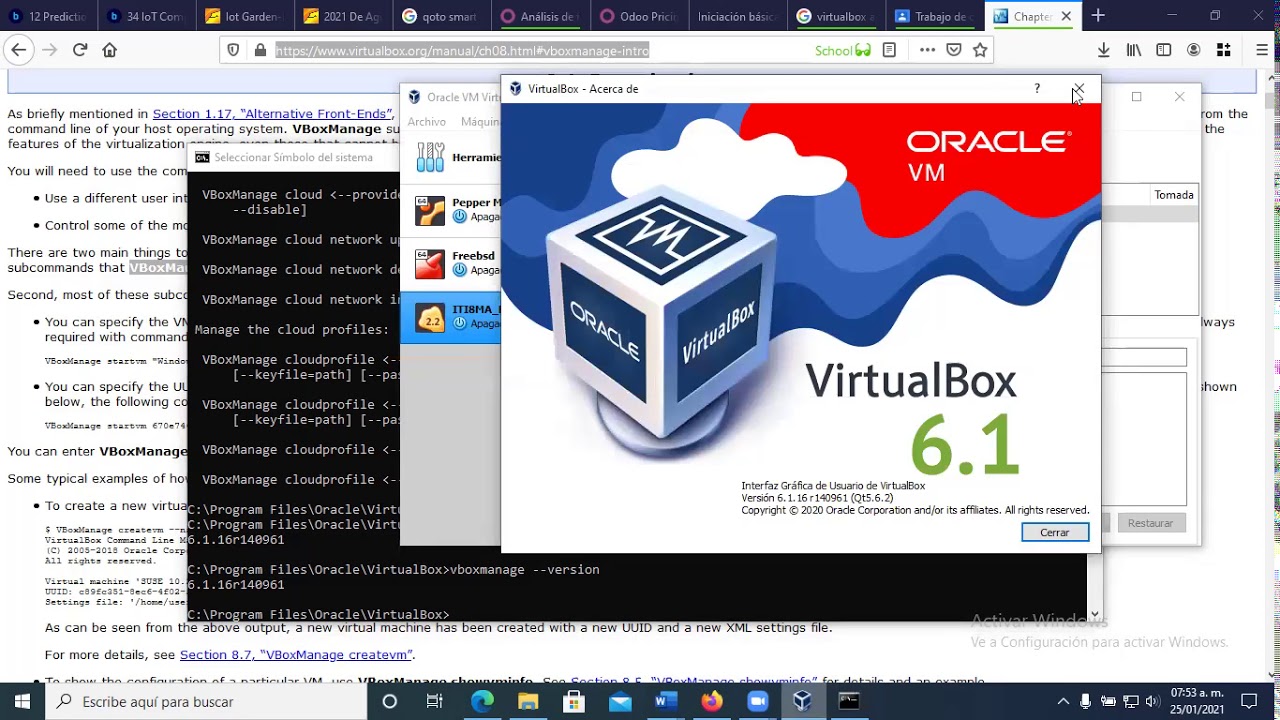This screenshot has width=1280, height=720.
Task: Open Cortana circle on taskbar
Action: (390, 701)
